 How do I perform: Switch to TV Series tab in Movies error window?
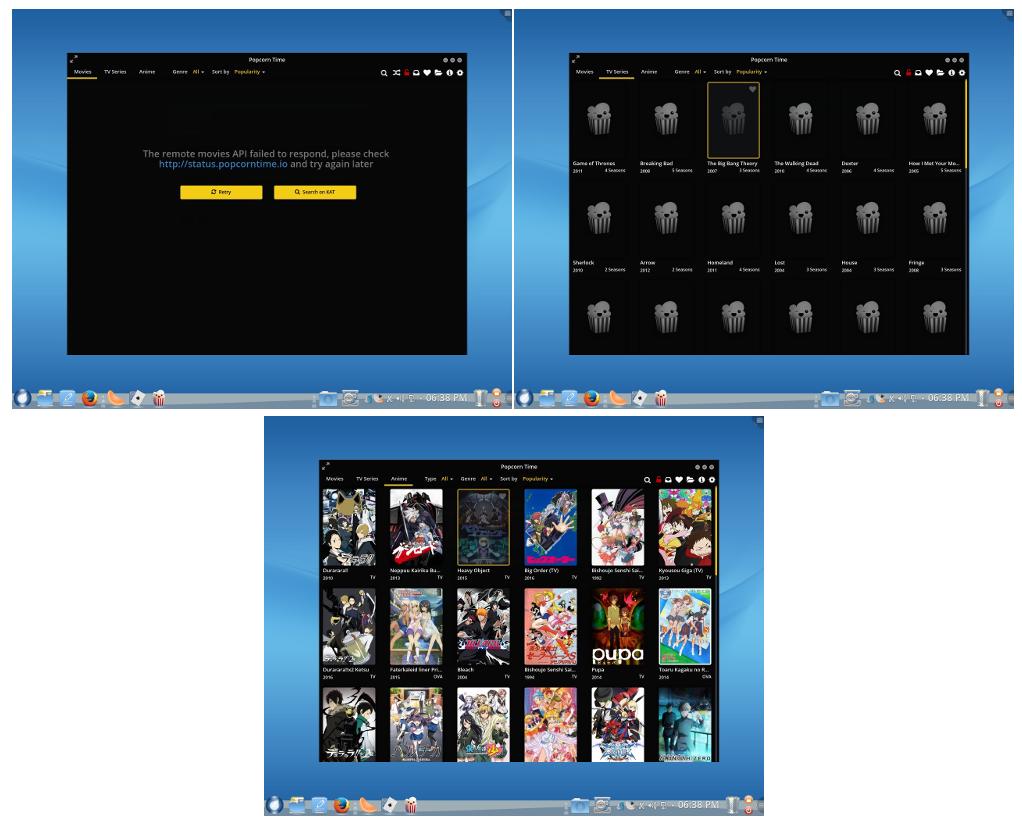pos(115,72)
